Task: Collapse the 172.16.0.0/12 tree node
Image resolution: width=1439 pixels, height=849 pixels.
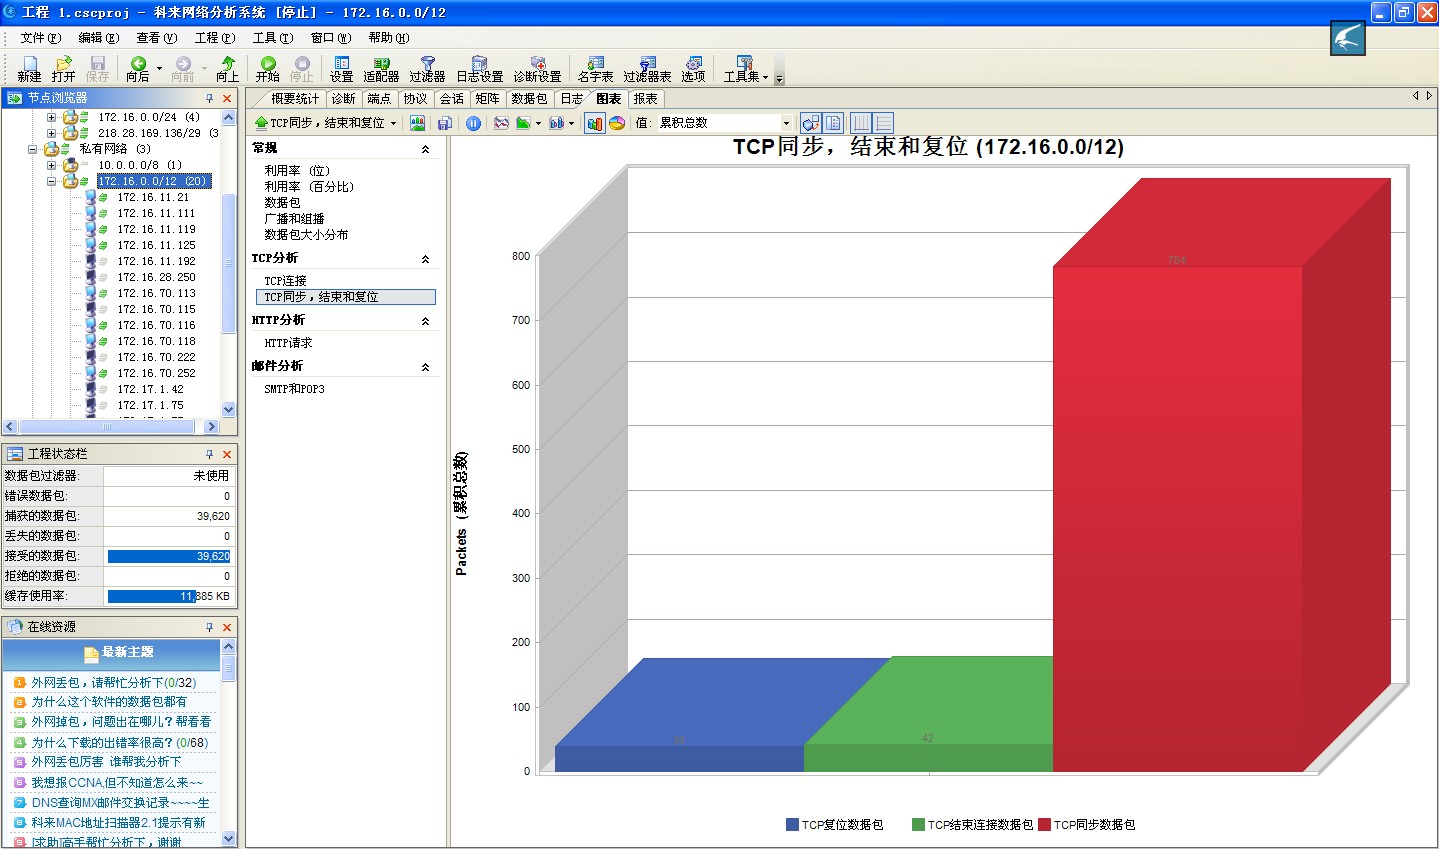Action: pos(51,181)
